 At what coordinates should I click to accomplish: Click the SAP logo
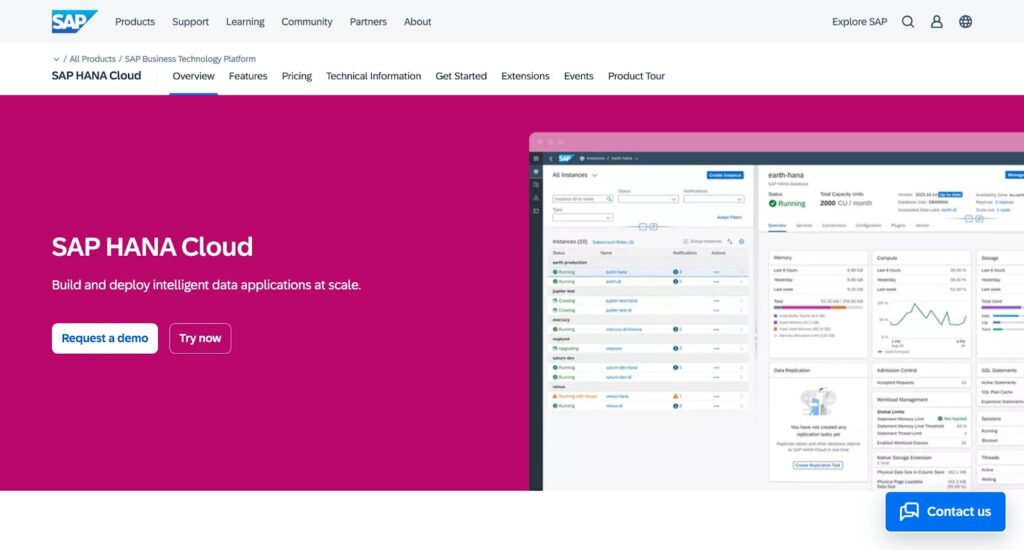click(x=74, y=22)
